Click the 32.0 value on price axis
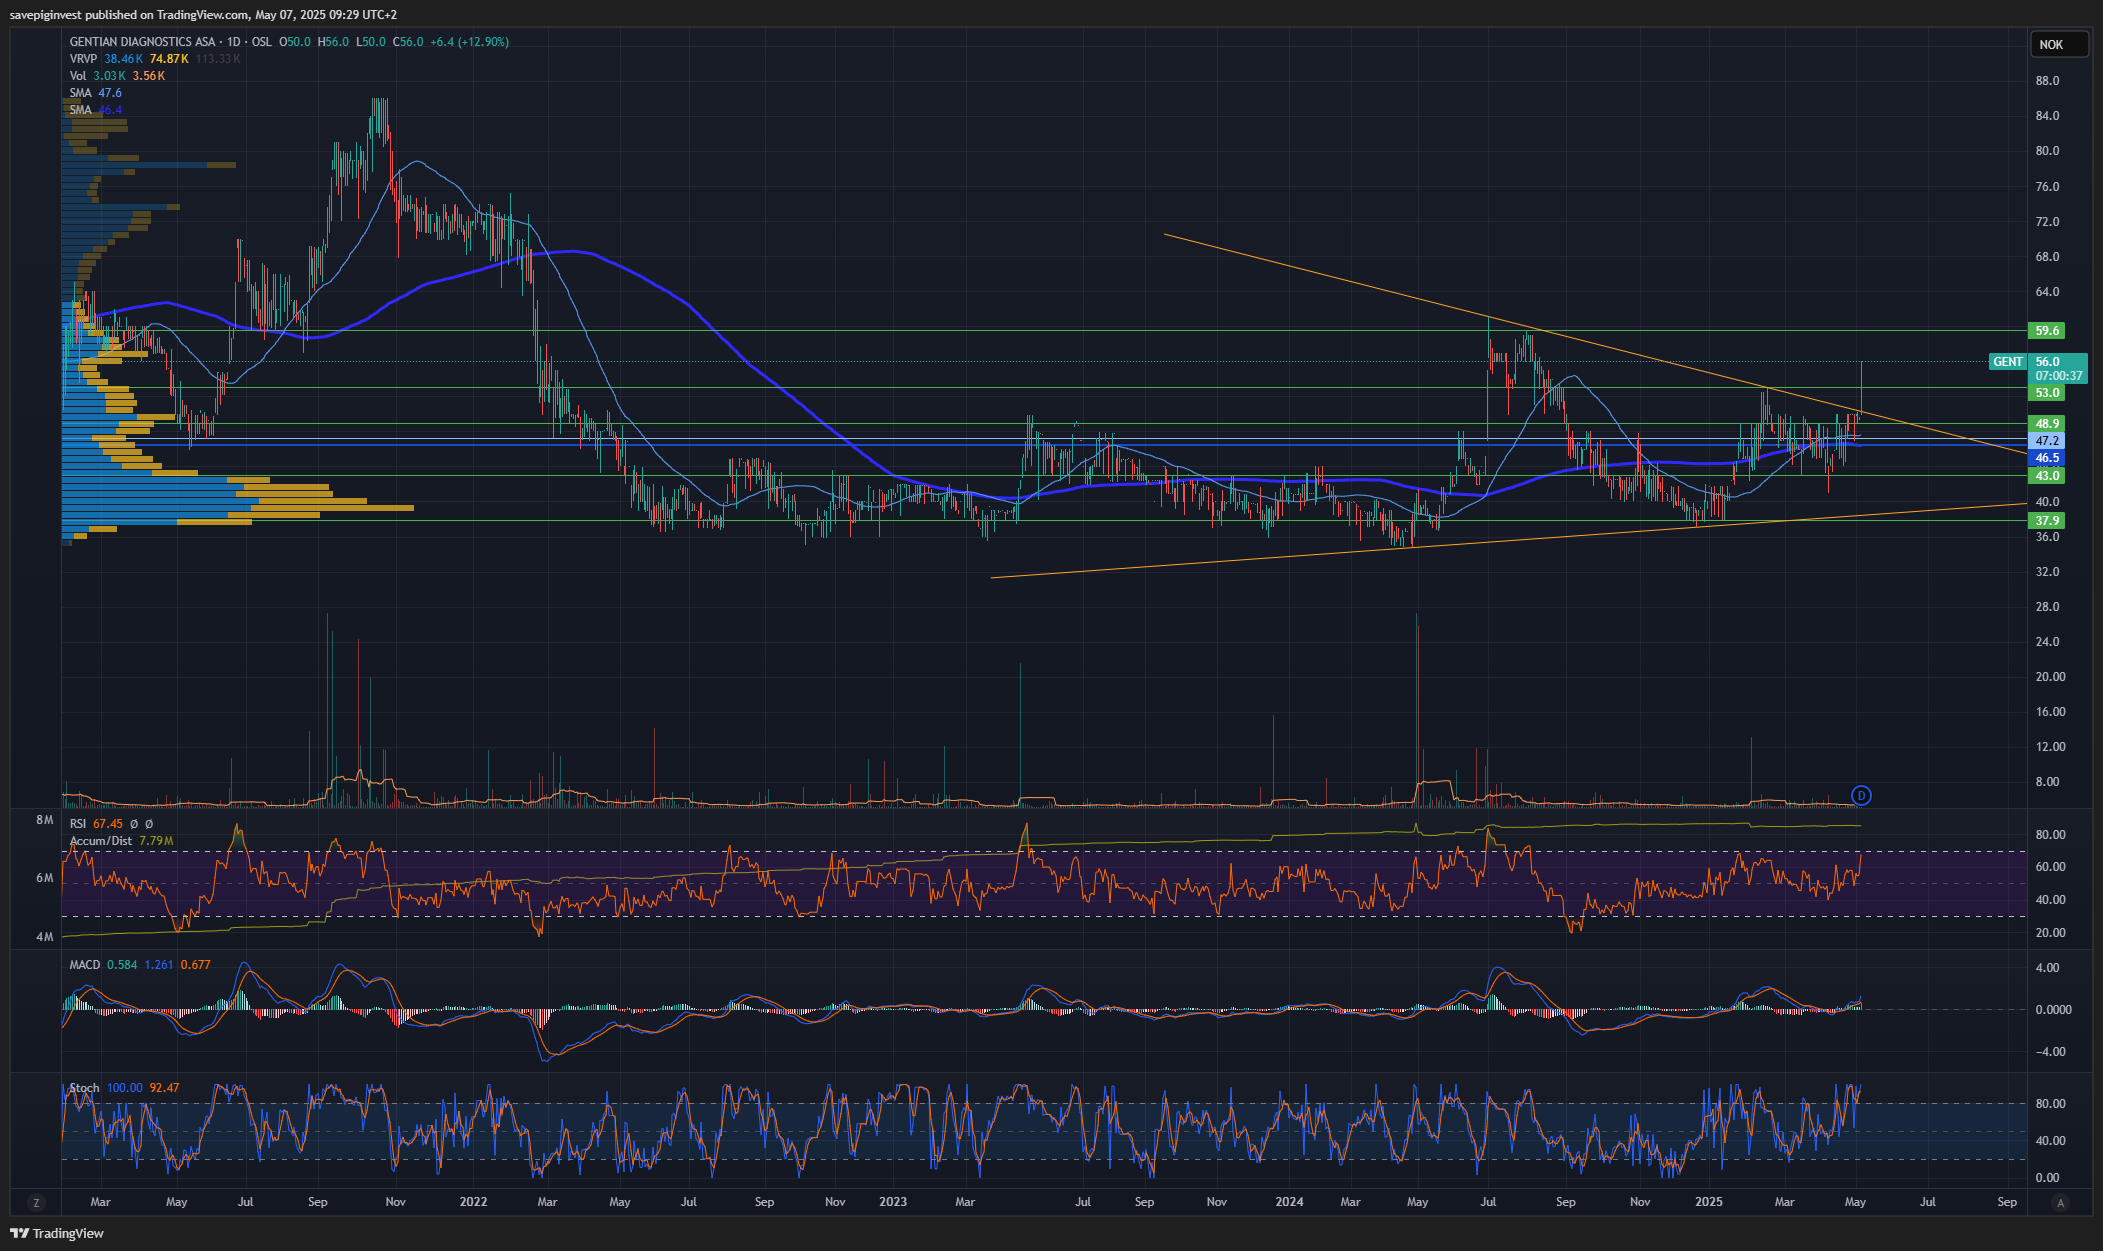Viewport: 2103px width, 1251px height. coord(2047,572)
